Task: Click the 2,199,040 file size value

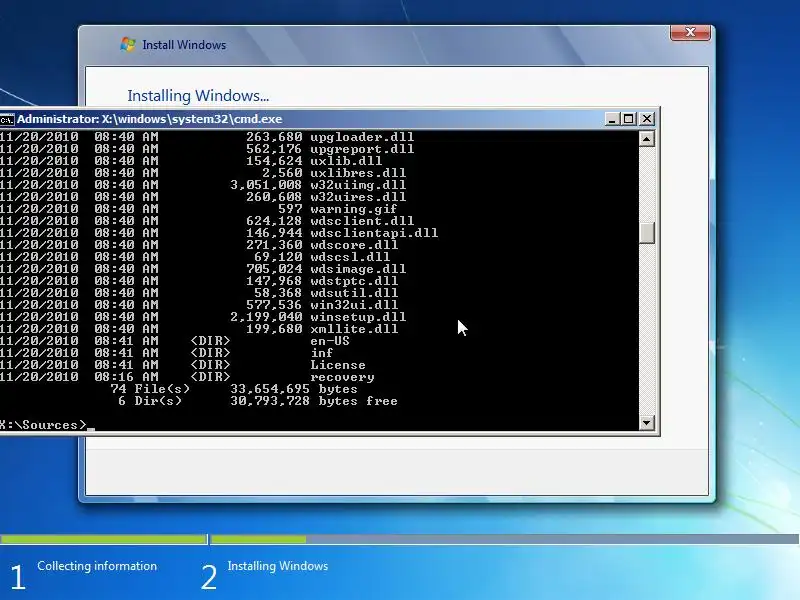Action: pyautogui.click(x=266, y=317)
